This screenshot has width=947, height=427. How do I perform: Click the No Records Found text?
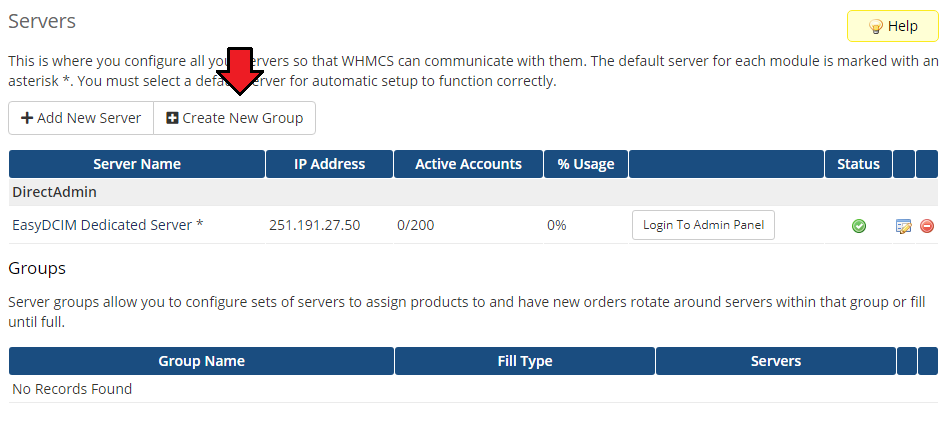72,389
